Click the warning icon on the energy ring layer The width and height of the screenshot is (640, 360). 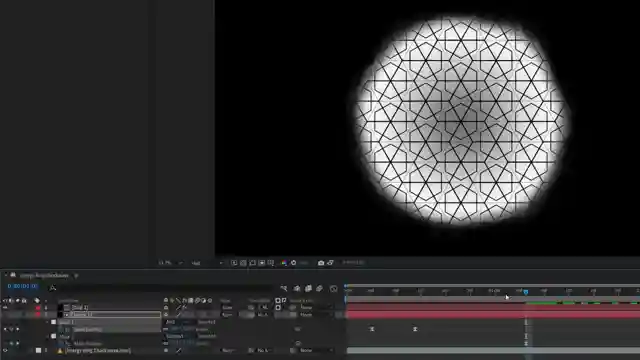pos(60,351)
